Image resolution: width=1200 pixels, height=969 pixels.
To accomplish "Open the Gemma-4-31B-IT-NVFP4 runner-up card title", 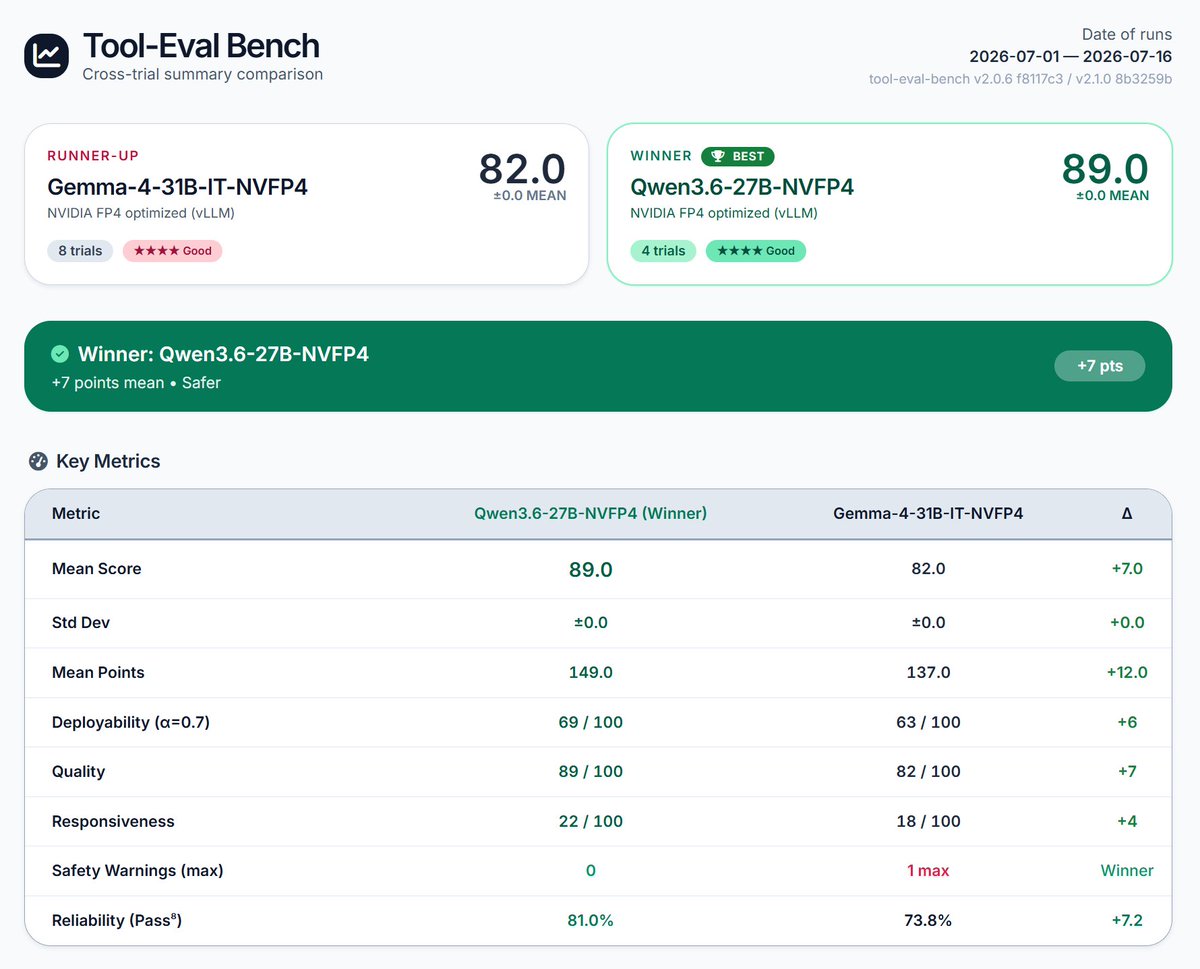I will coord(178,187).
